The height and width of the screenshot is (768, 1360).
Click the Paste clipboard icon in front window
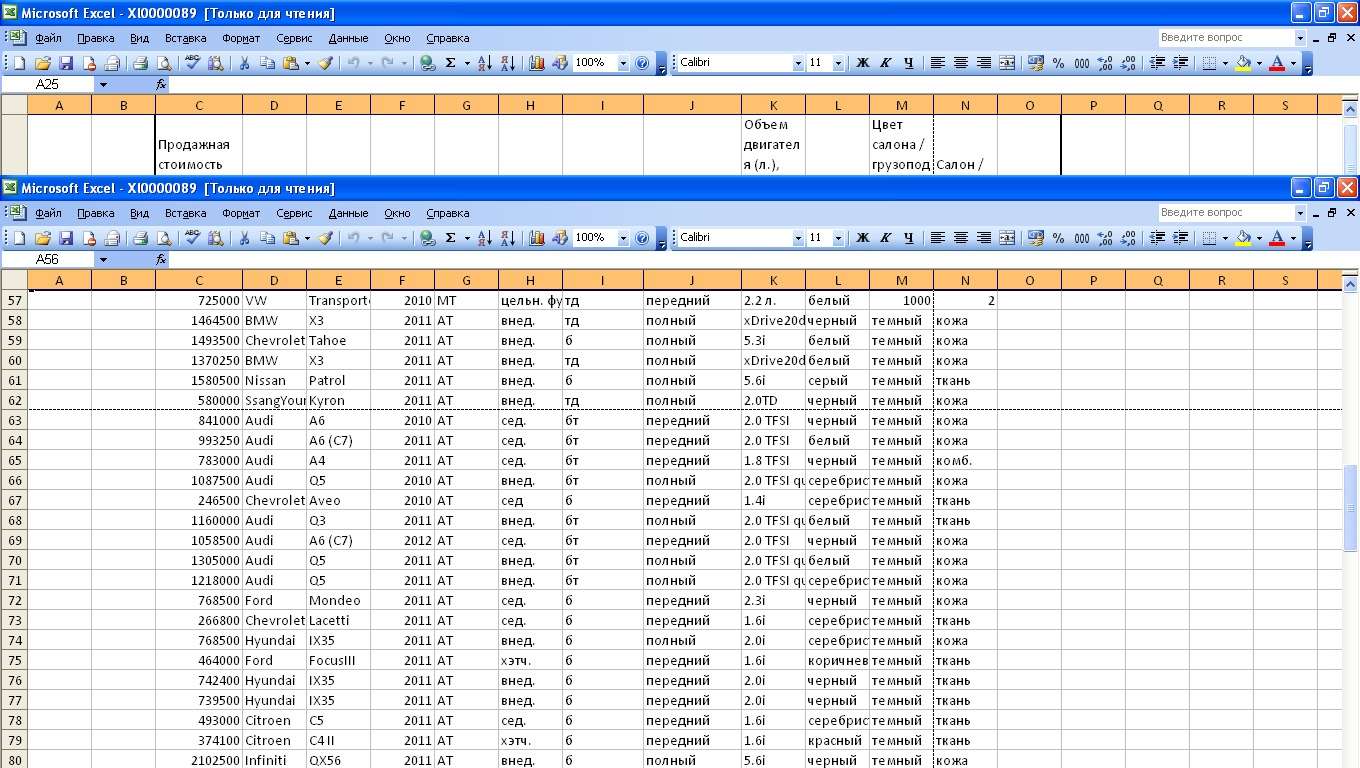click(x=290, y=238)
